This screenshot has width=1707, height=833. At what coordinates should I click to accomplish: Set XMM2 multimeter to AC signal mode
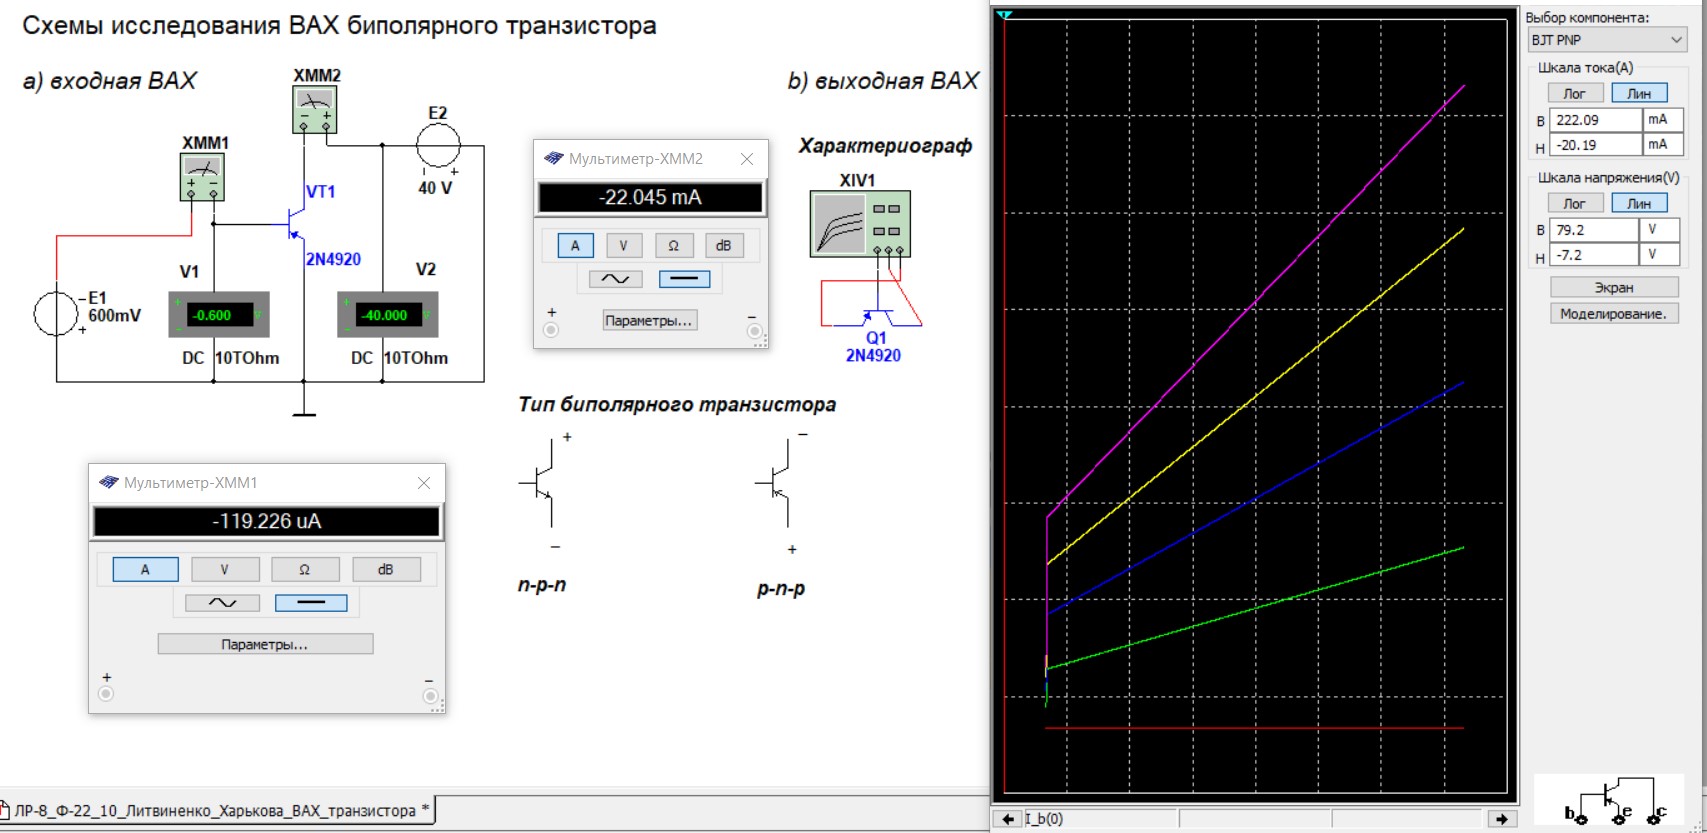click(x=615, y=279)
